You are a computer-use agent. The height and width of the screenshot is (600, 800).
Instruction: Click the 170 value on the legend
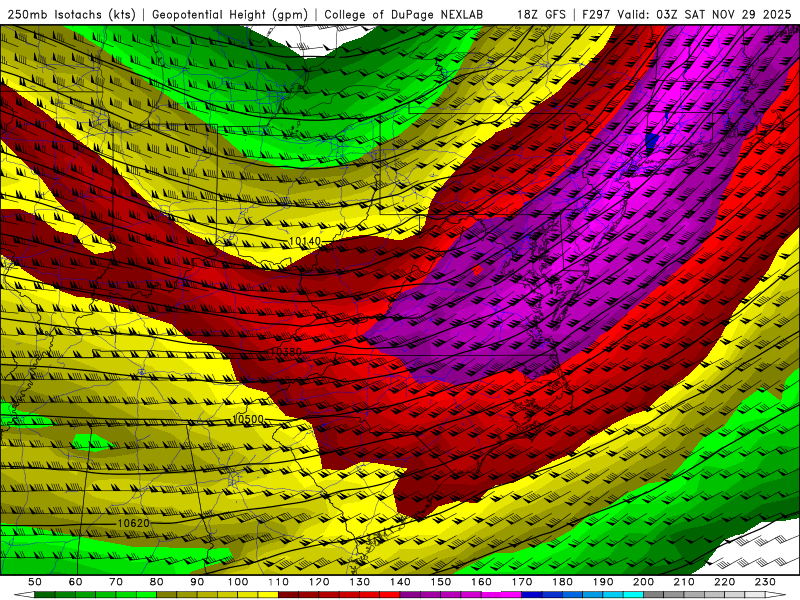pos(521,582)
